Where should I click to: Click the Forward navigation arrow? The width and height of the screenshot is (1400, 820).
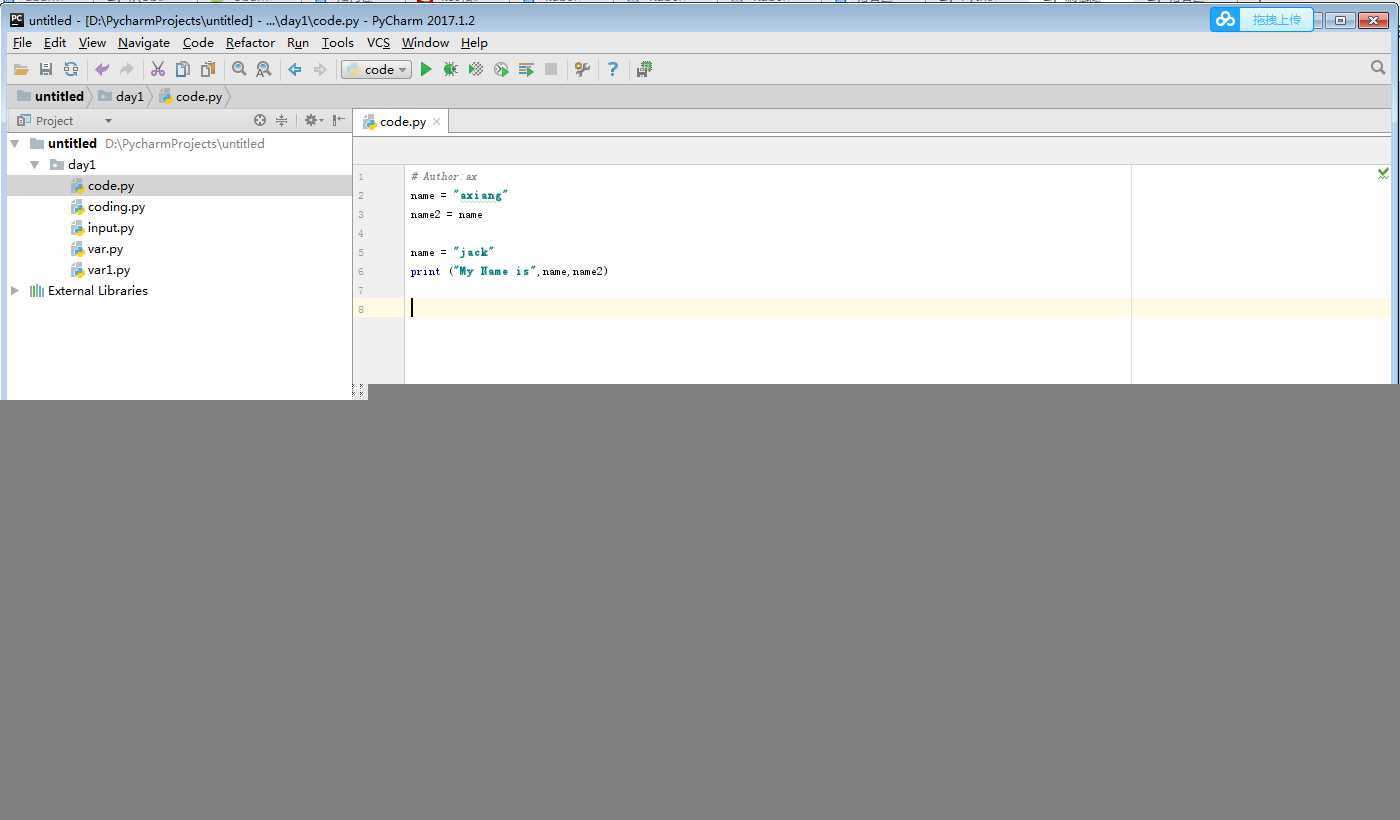[x=320, y=69]
